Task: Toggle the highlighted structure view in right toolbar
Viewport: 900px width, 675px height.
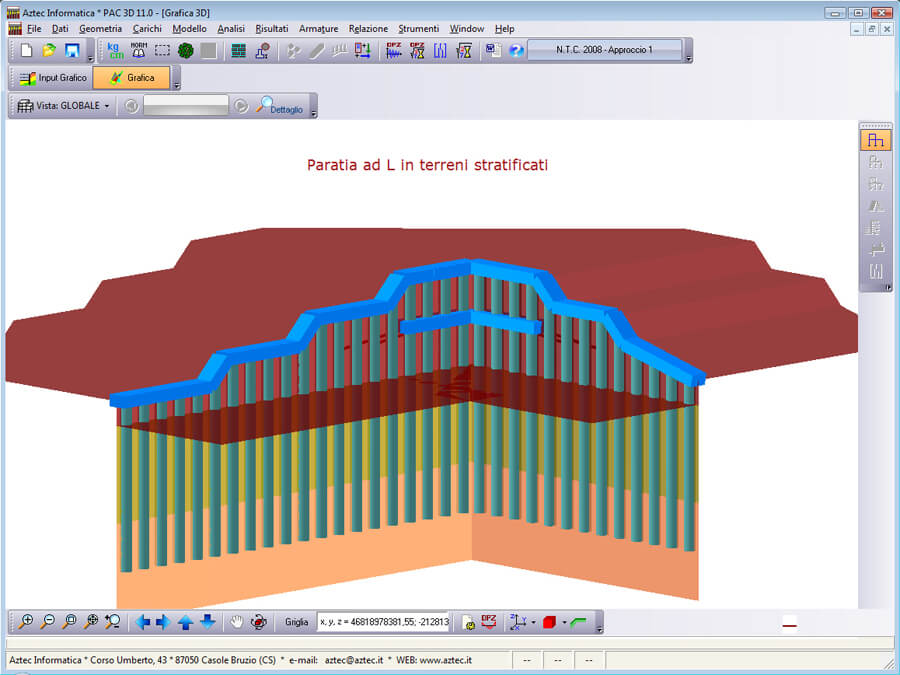Action: coord(875,140)
